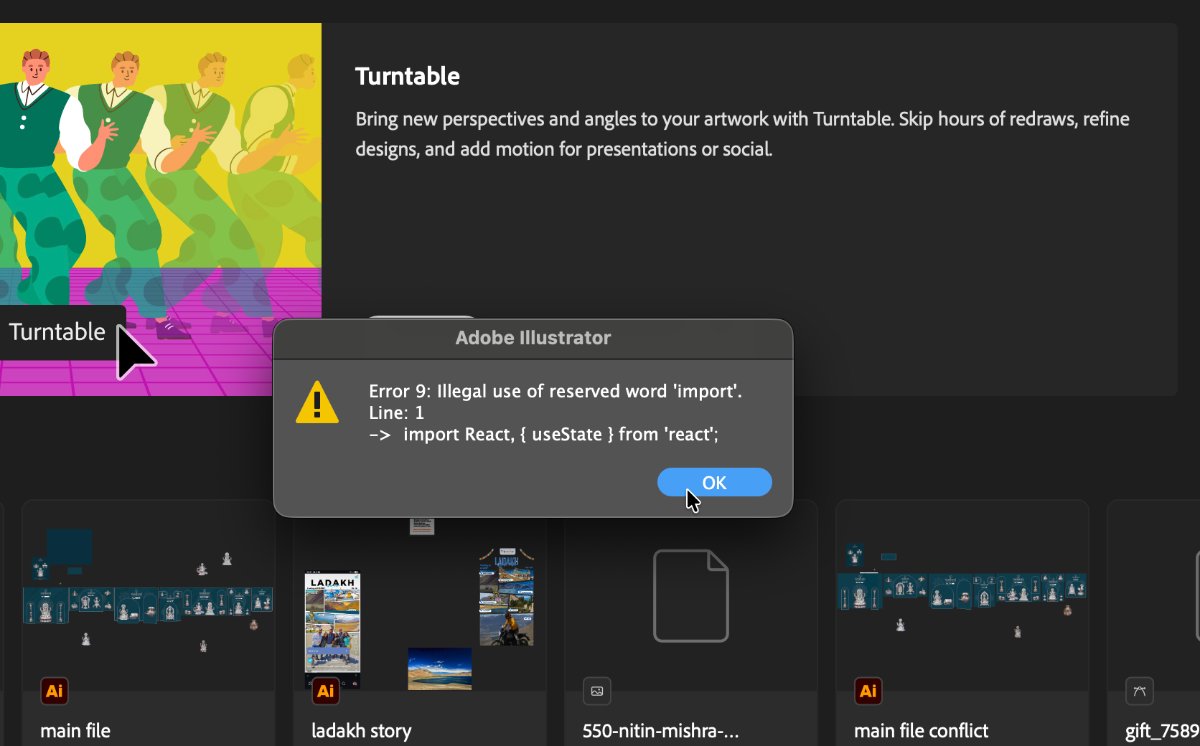This screenshot has height=746, width=1200.
Task: Select the 'main file' name label
Action: pyautogui.click(x=75, y=731)
